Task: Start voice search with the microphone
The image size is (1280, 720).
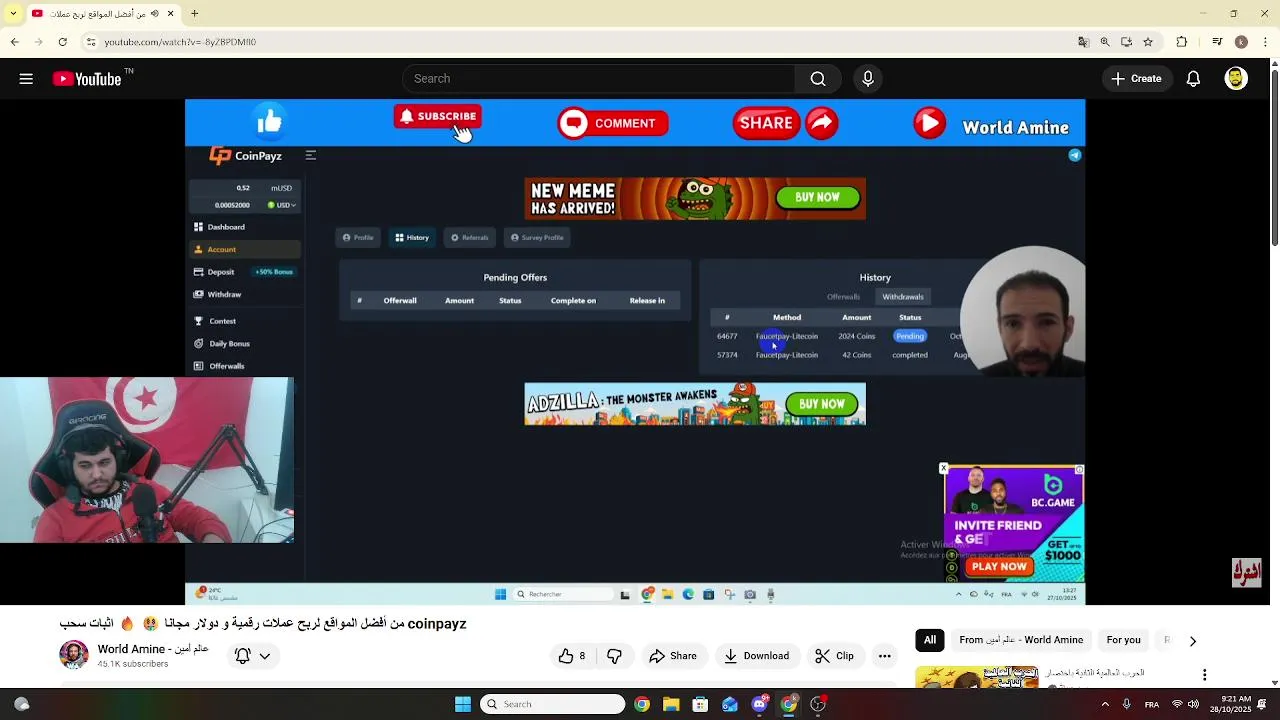Action: click(x=868, y=79)
